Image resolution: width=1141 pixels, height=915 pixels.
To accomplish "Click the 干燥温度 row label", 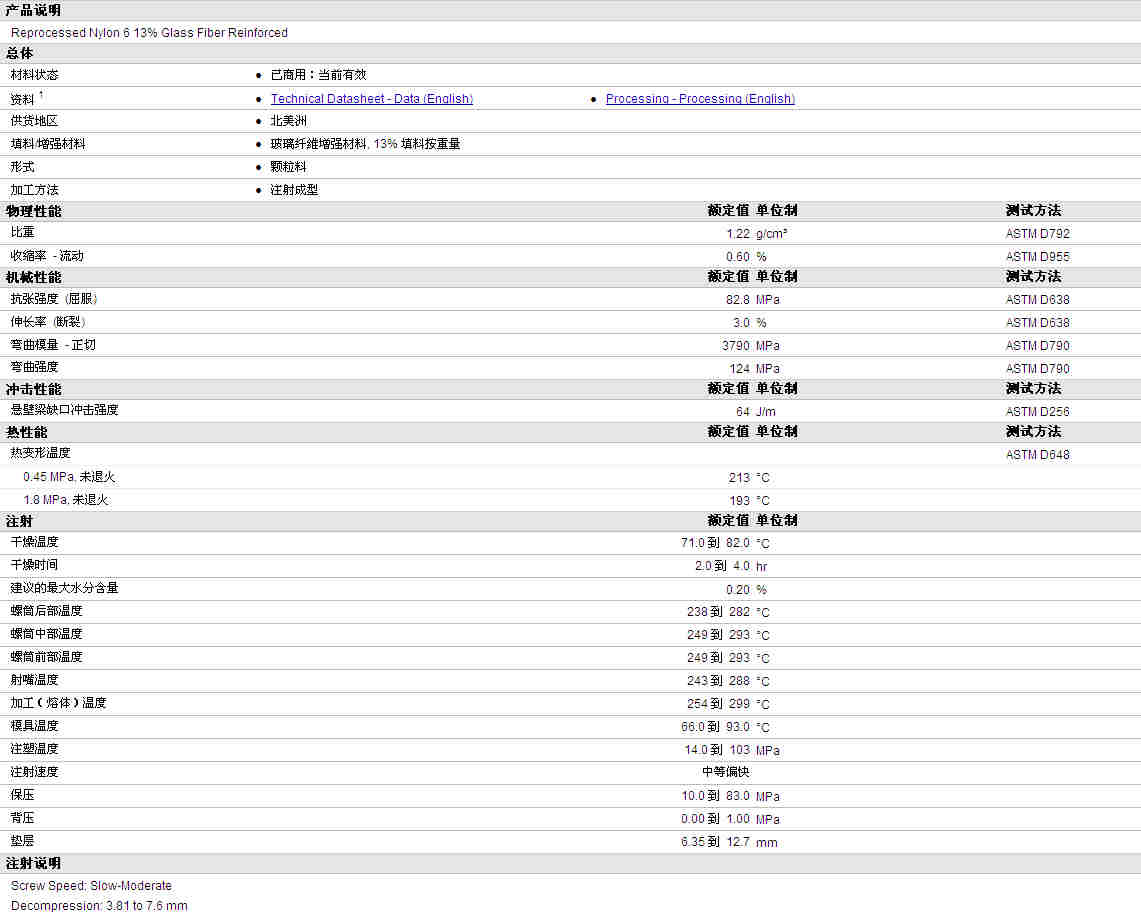I will pos(34,542).
